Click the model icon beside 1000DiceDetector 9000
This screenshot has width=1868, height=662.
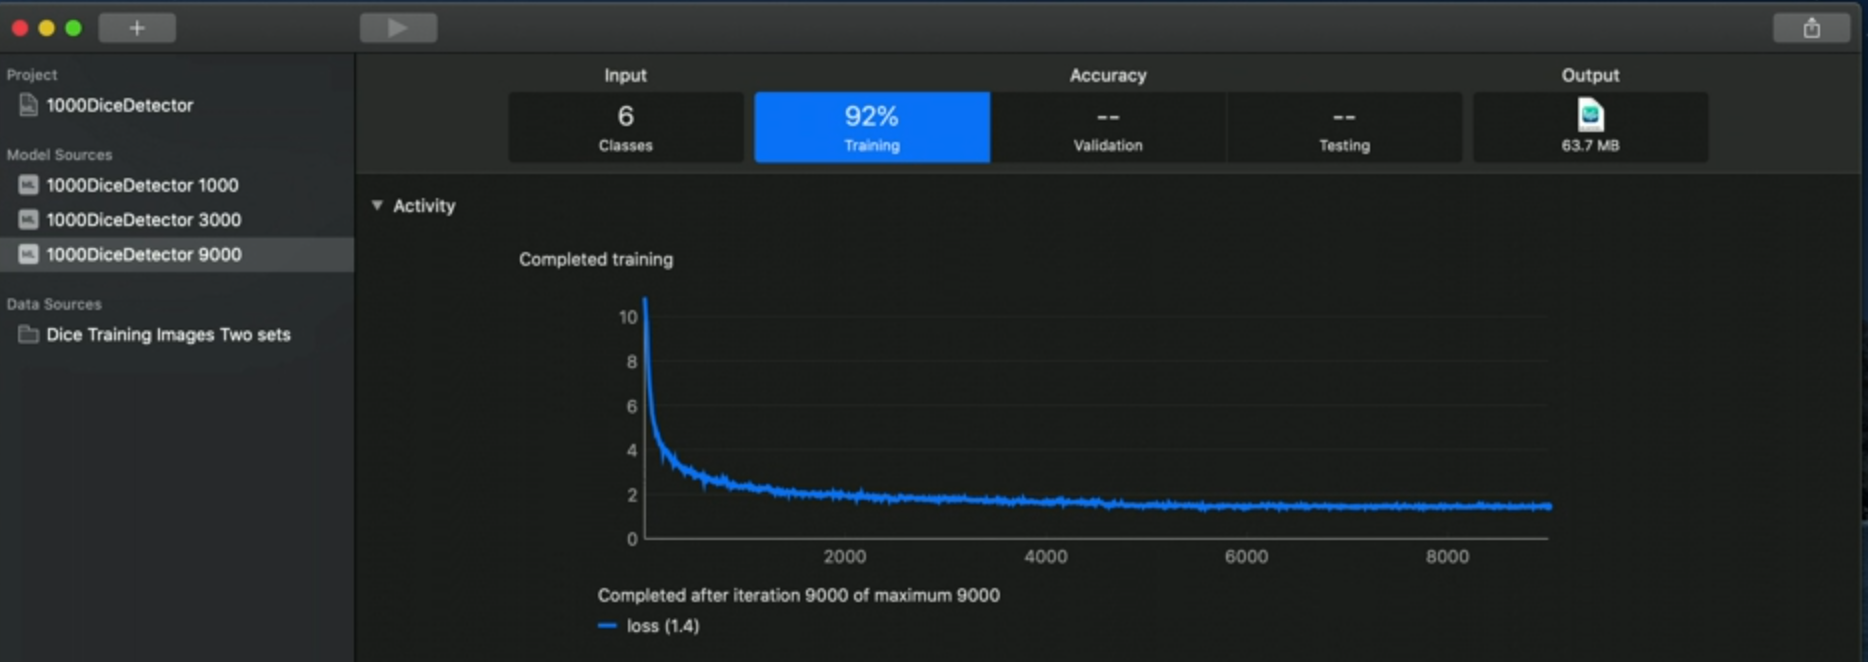pos(28,255)
